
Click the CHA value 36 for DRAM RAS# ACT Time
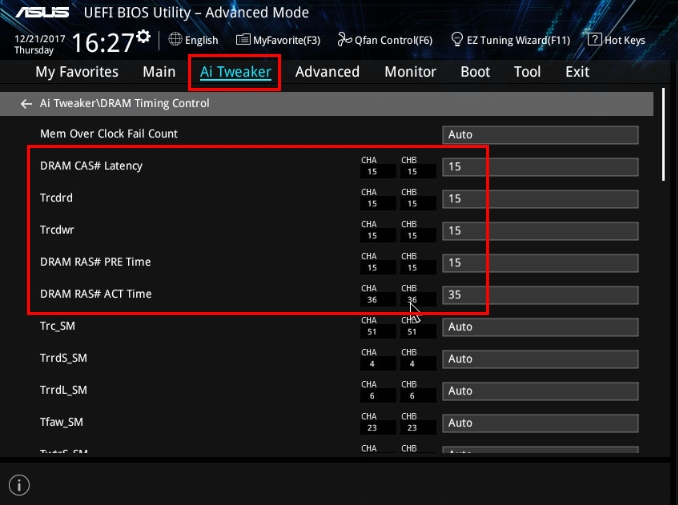click(x=372, y=300)
